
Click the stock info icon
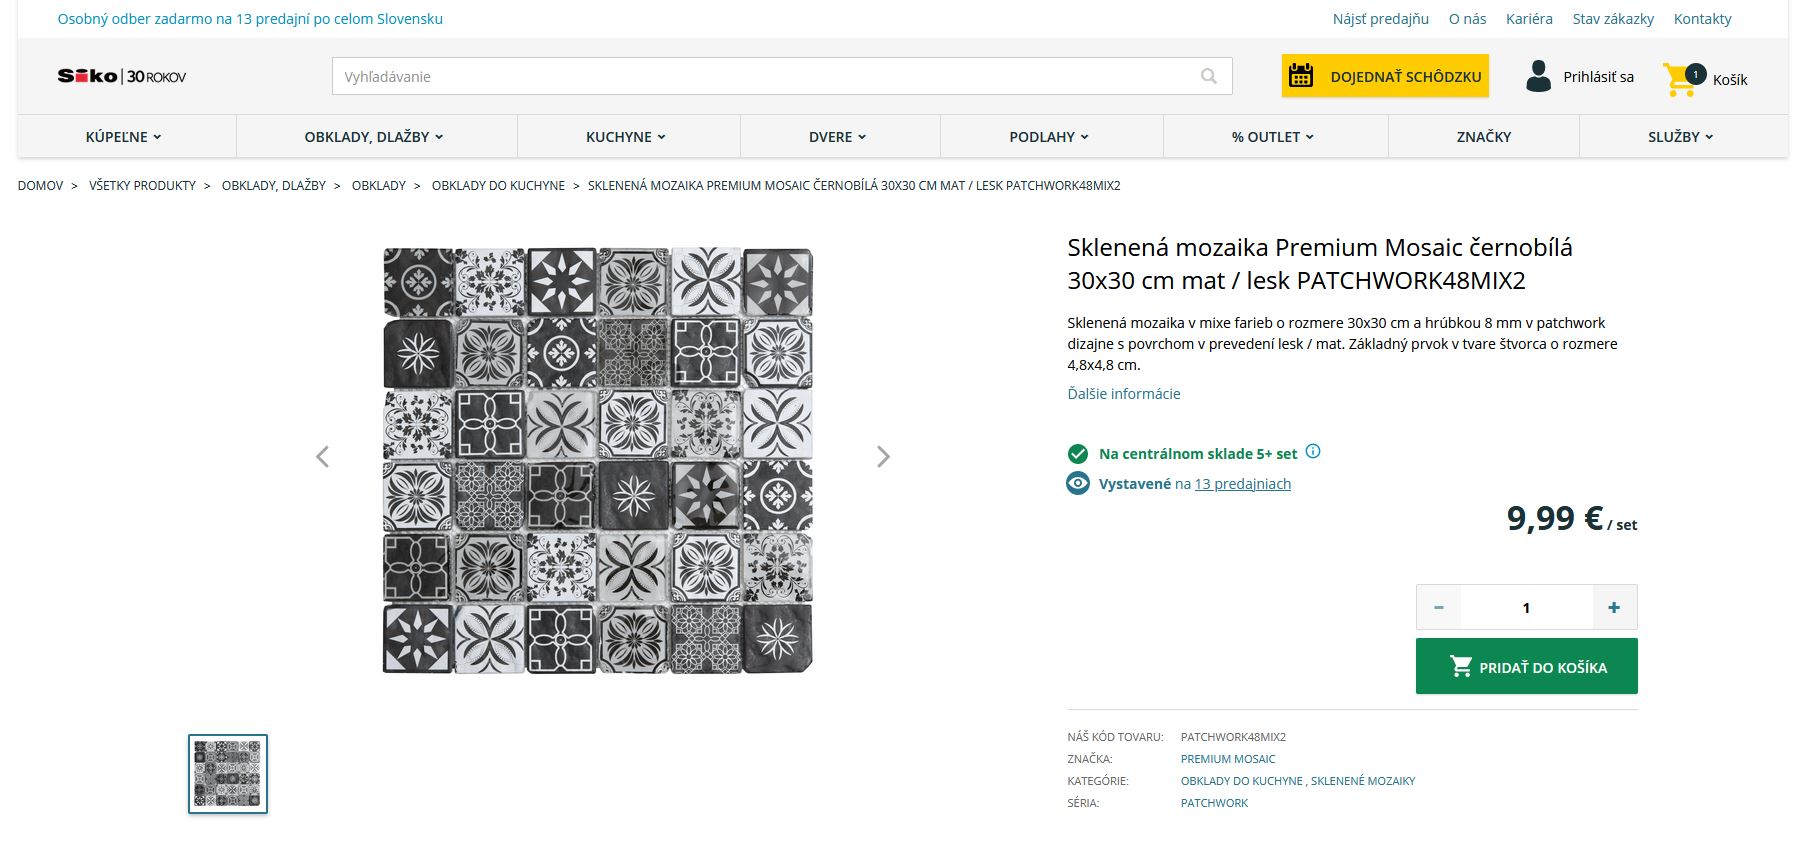pyautogui.click(x=1313, y=452)
